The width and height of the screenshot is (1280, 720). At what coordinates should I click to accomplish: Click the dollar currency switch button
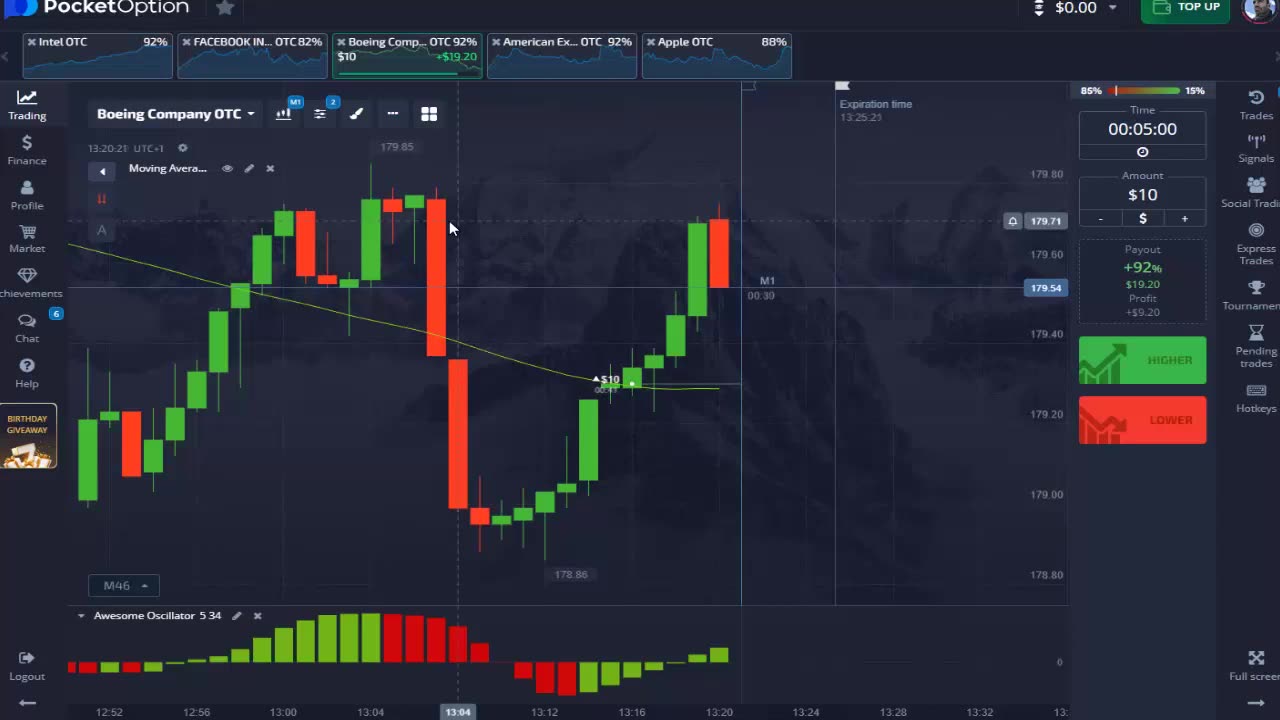tap(1142, 218)
